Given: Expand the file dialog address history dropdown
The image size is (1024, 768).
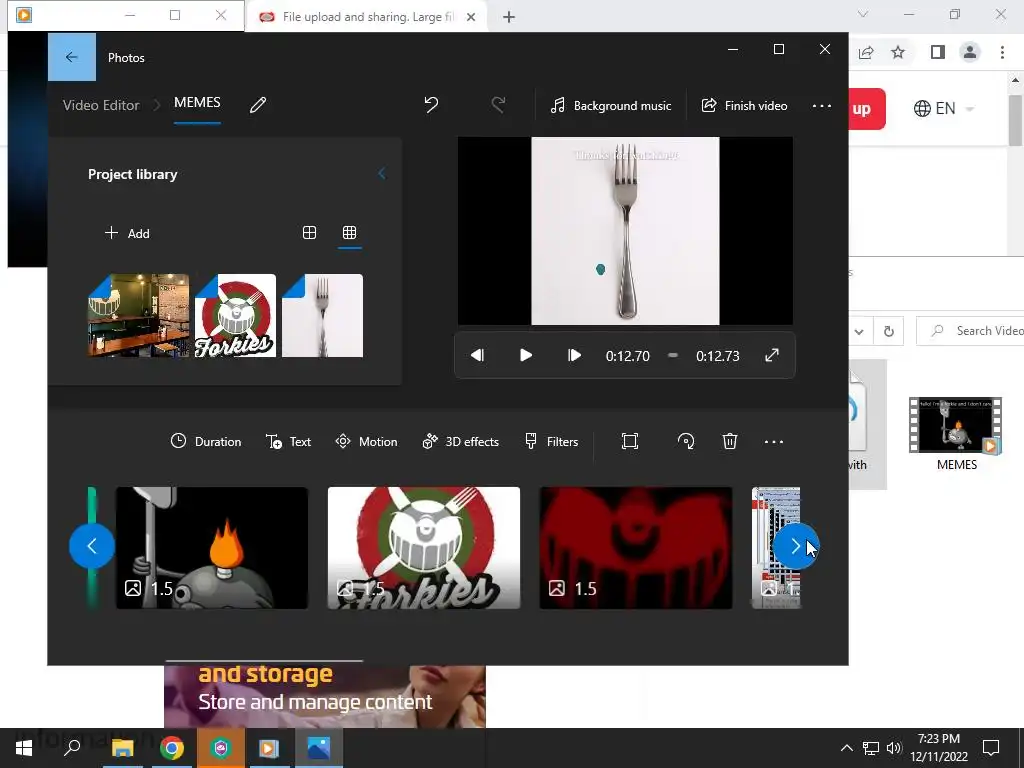Looking at the screenshot, I should [859, 331].
